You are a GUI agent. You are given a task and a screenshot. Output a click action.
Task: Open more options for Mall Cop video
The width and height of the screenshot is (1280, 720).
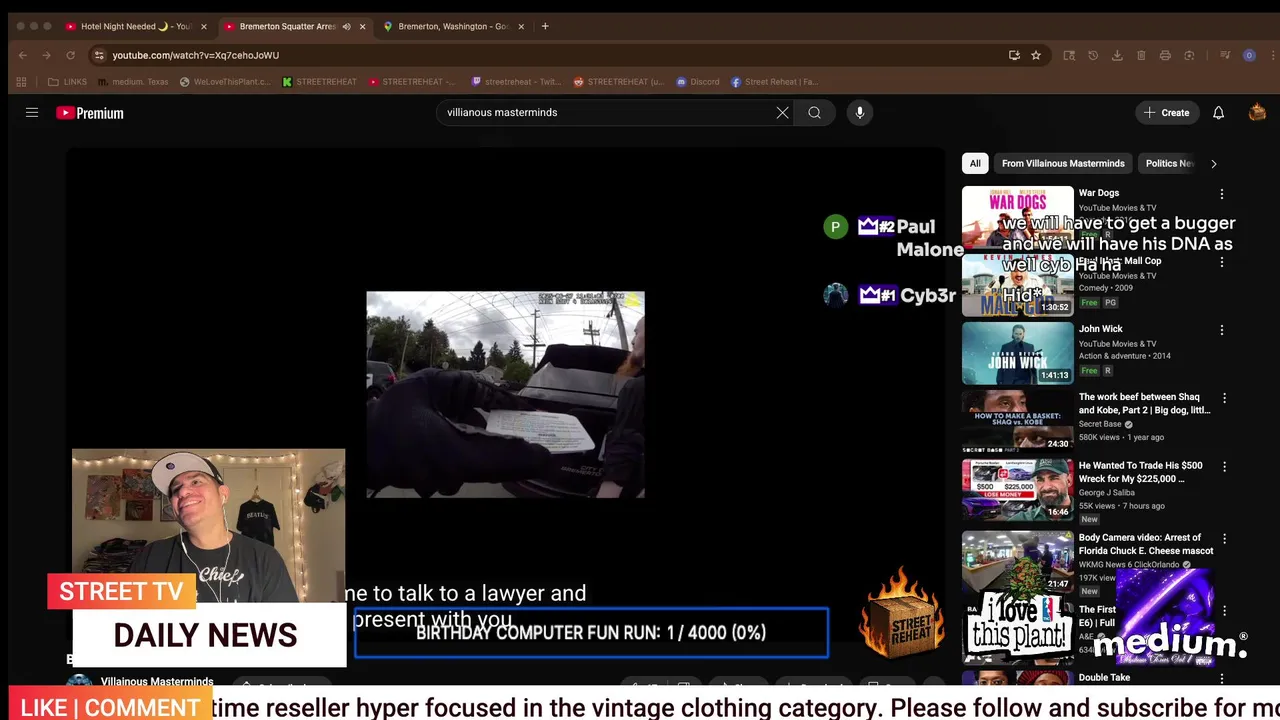(1221, 262)
